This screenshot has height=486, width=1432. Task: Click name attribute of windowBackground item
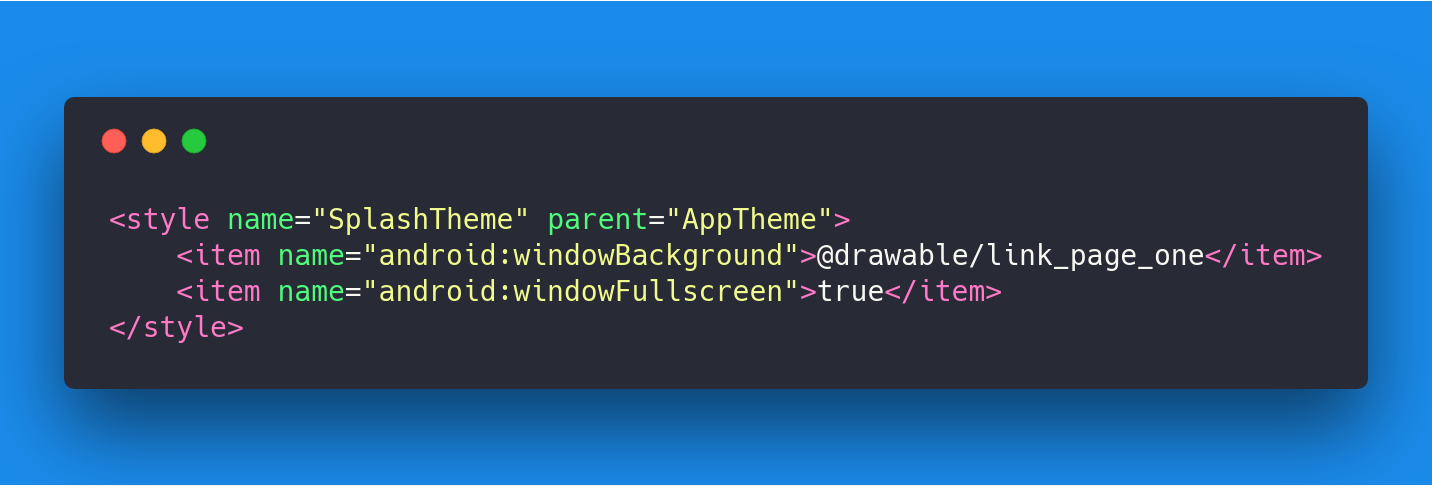311,256
